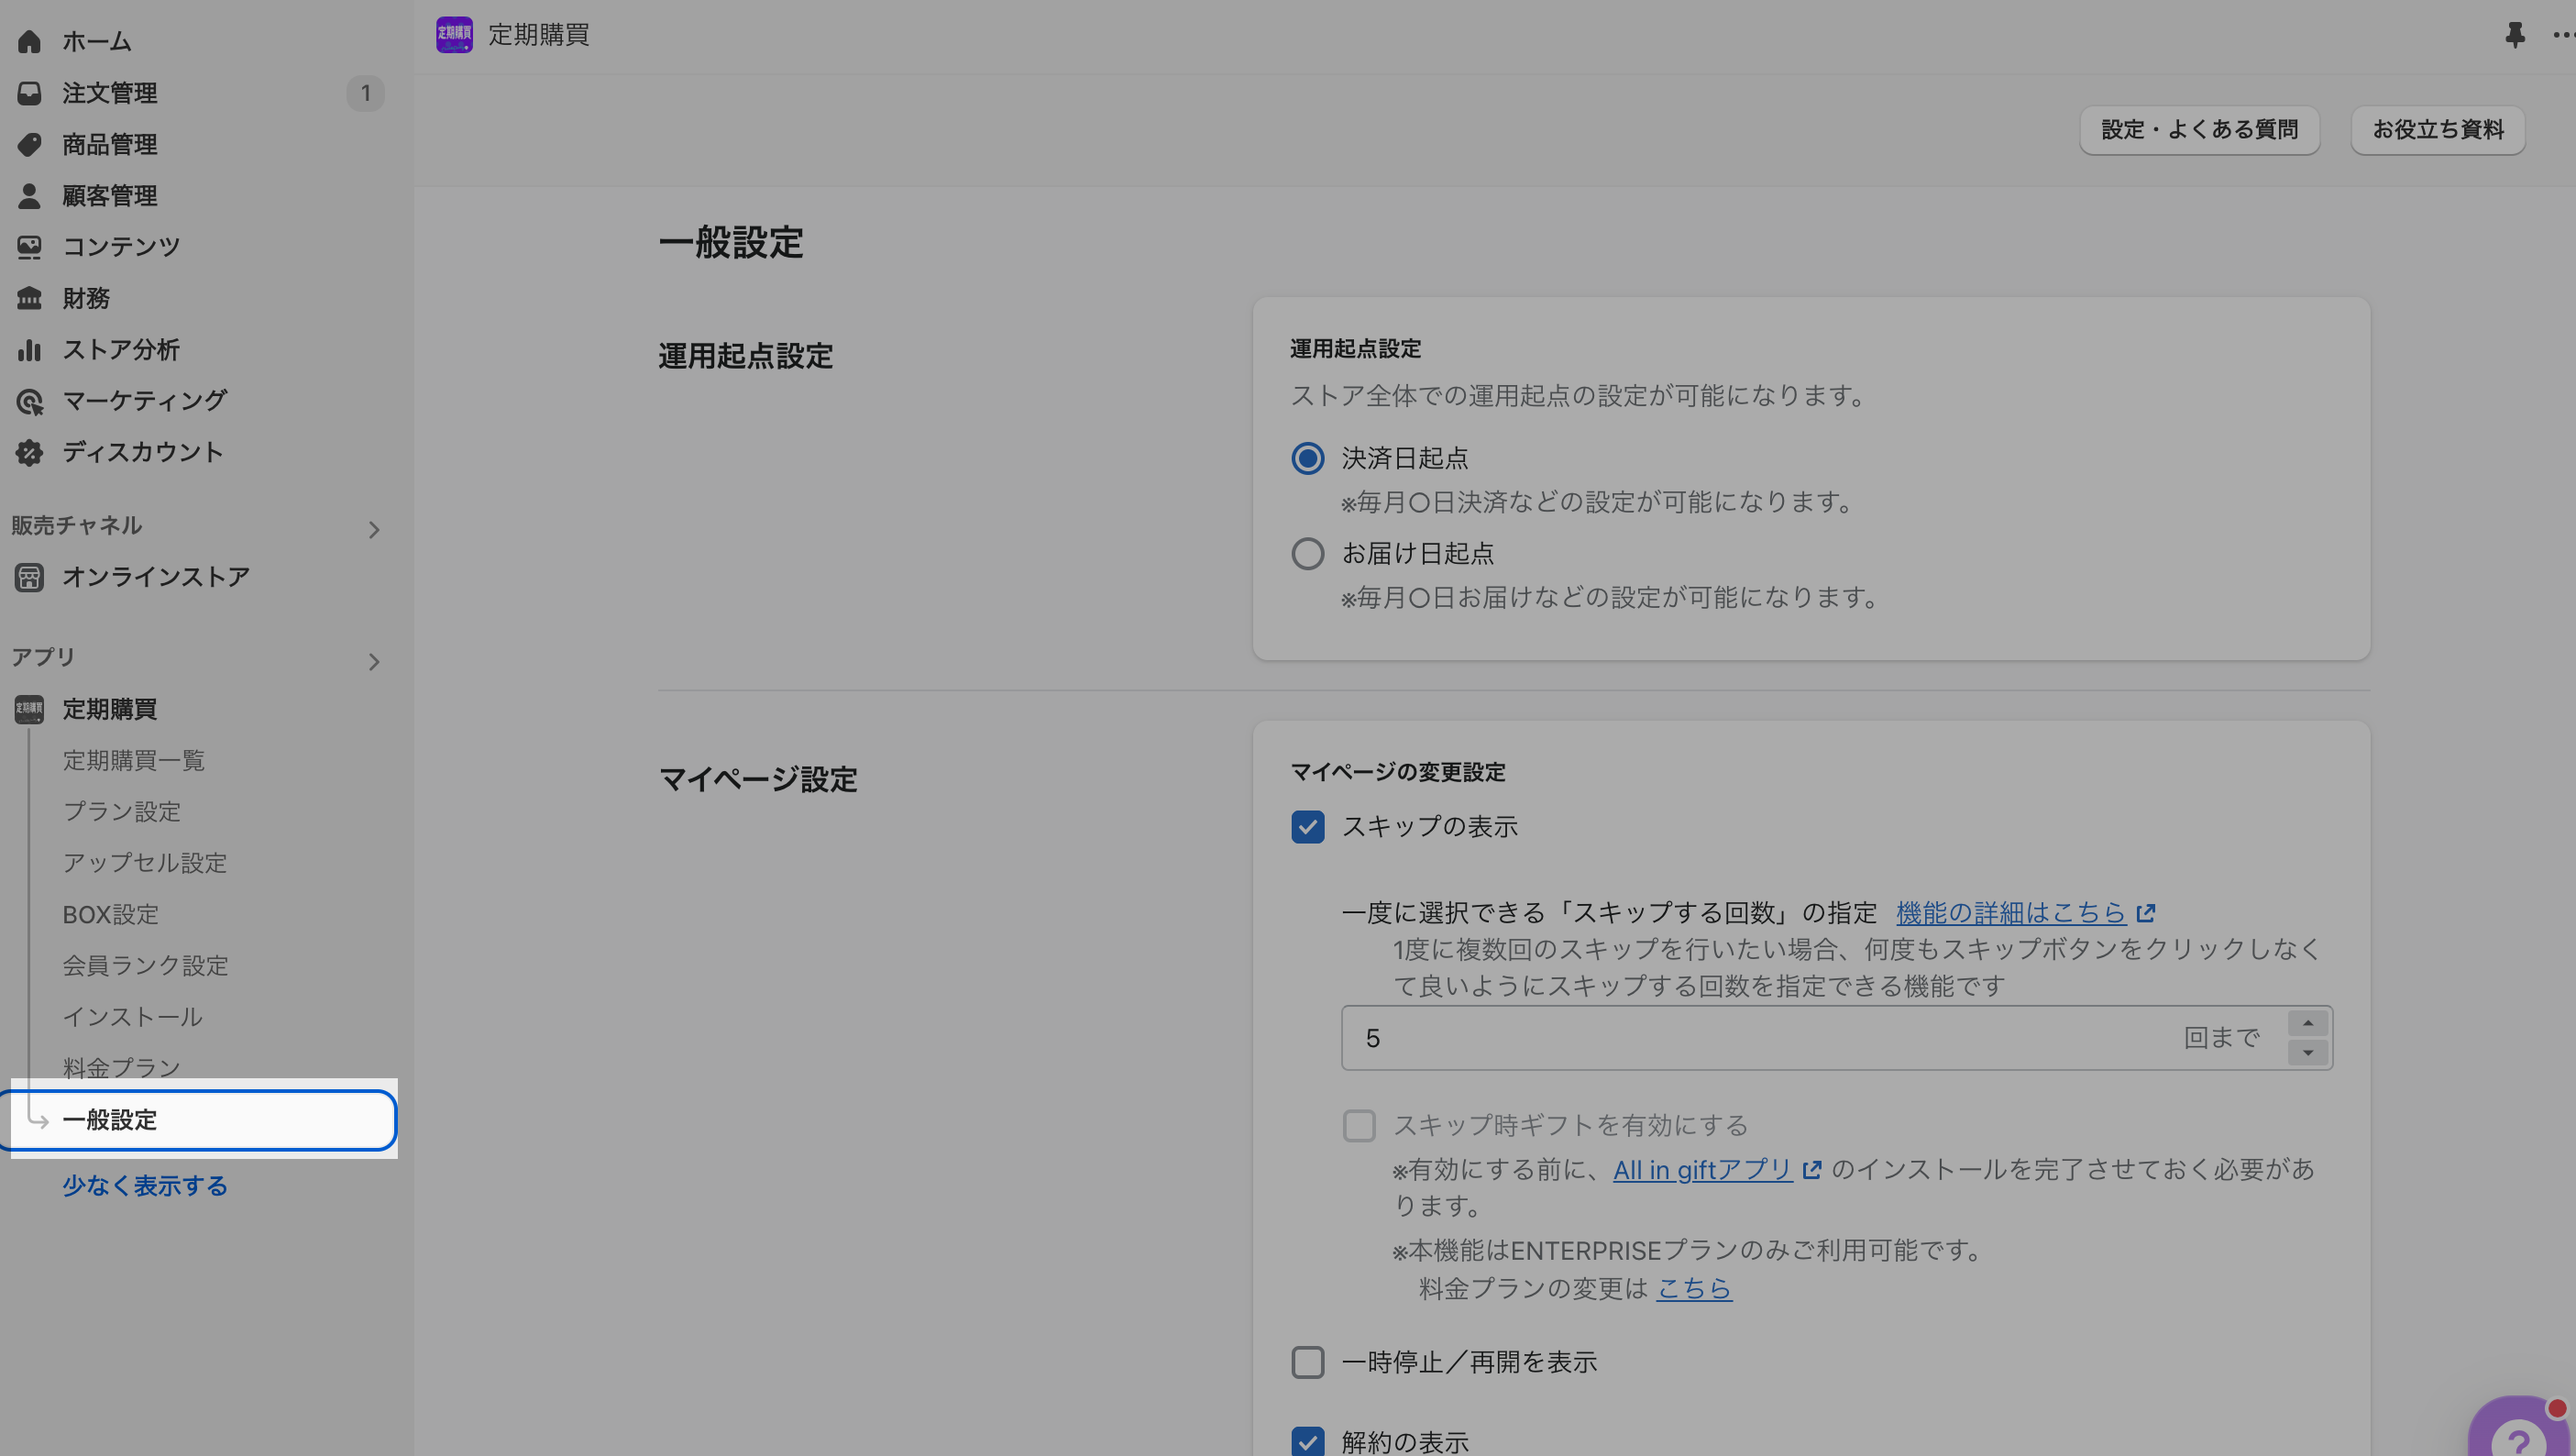Expand the アプリ section chevron
Viewport: 2576px width, 1456px height.
tap(374, 661)
